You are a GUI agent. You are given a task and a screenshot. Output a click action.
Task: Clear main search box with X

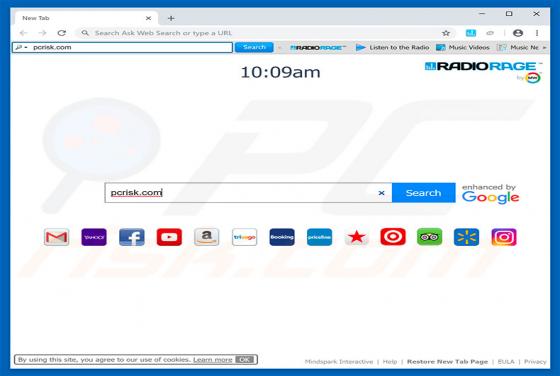click(x=381, y=193)
